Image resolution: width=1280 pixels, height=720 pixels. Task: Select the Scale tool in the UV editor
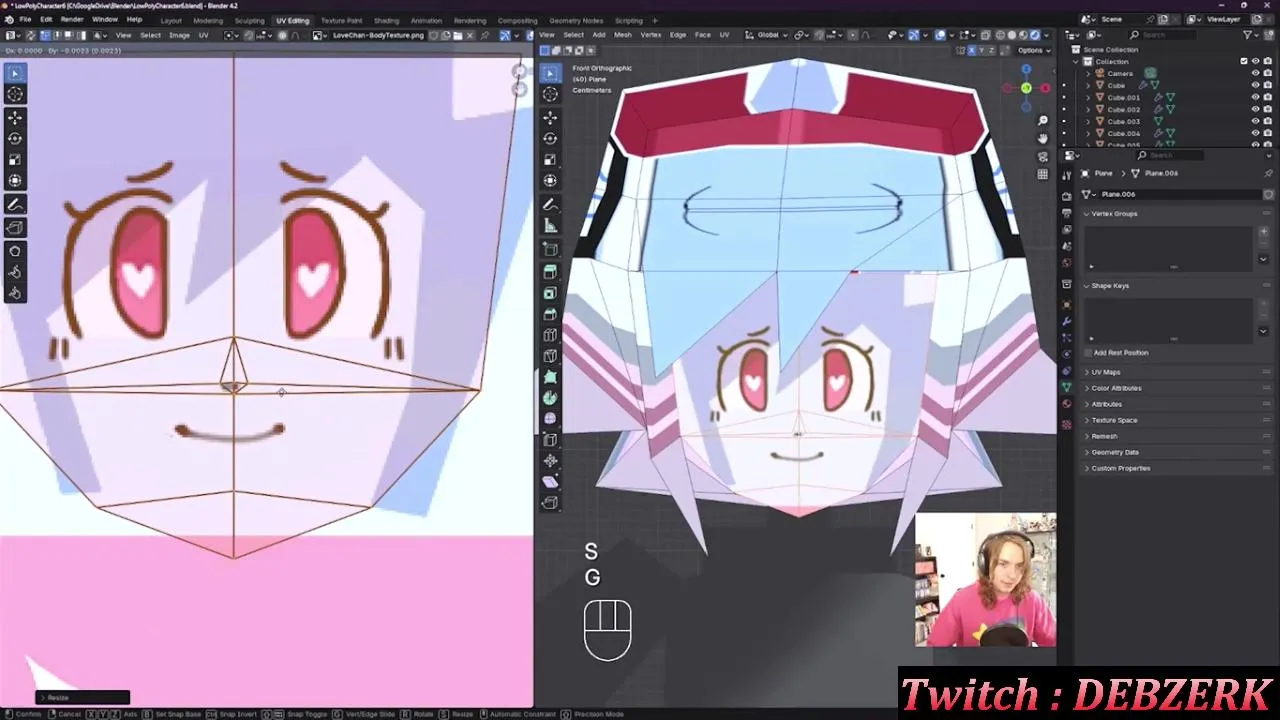coord(15,159)
